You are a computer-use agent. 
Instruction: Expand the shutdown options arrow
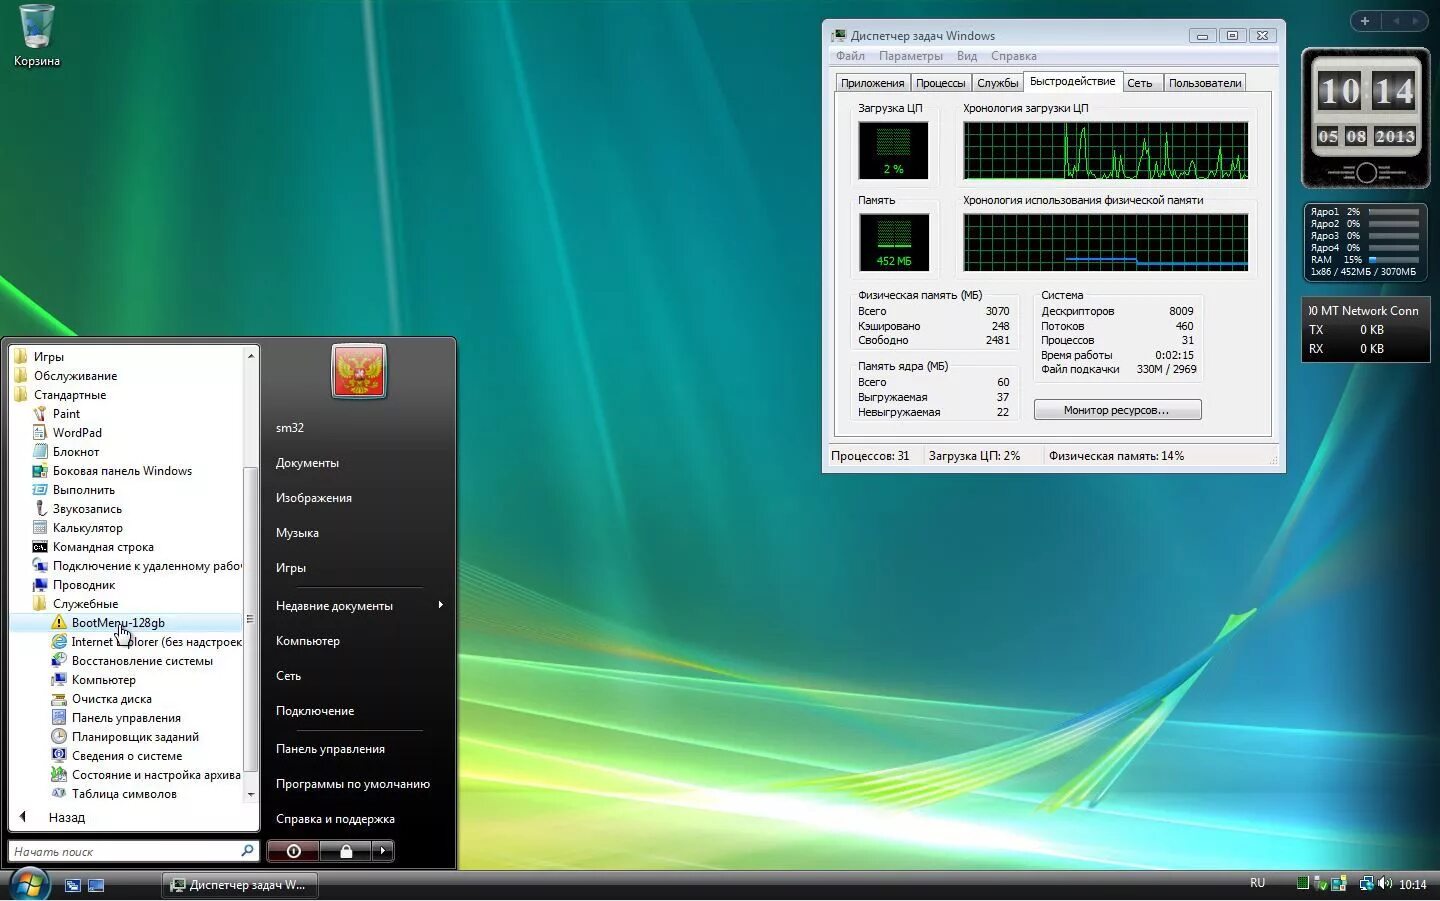click(383, 851)
